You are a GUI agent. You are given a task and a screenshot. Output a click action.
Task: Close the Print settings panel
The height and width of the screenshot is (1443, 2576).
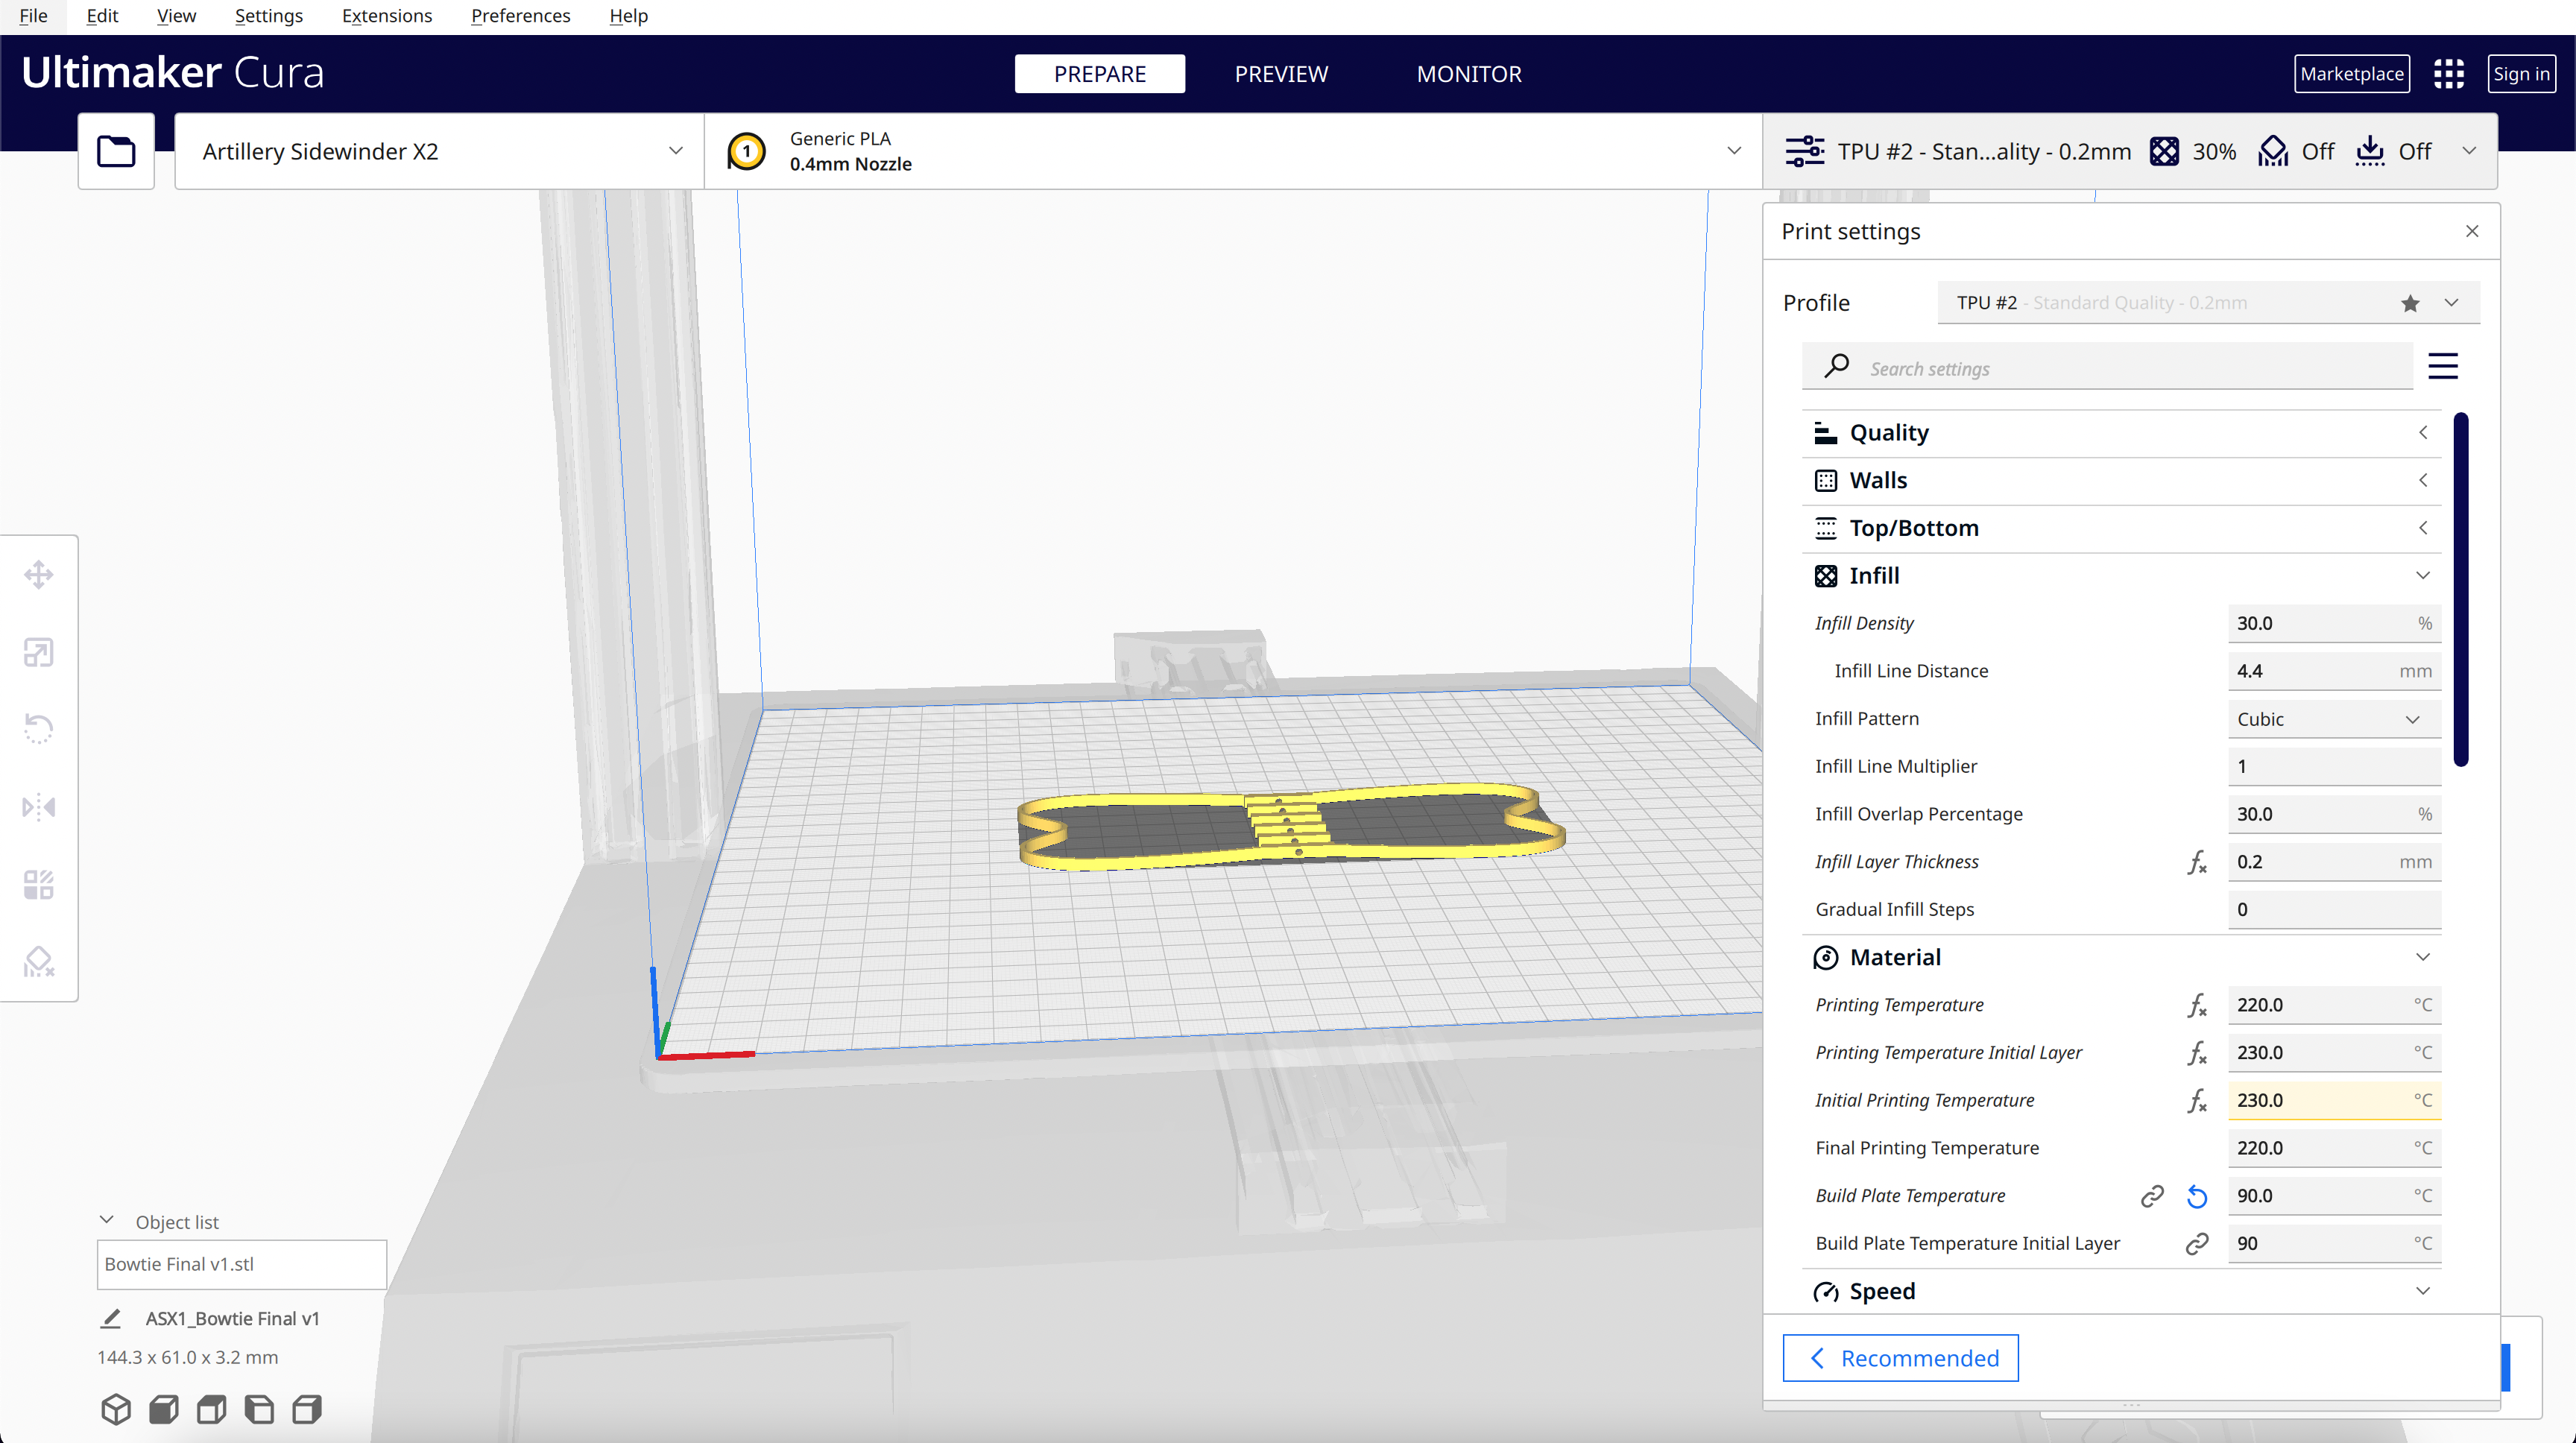[x=2472, y=231]
